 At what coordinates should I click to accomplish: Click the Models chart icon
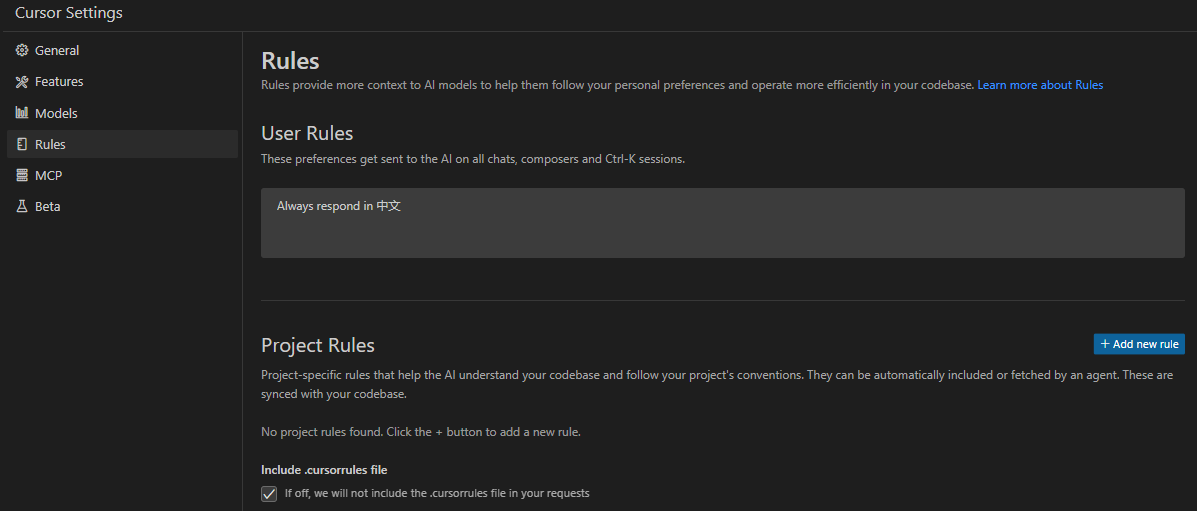[22, 113]
